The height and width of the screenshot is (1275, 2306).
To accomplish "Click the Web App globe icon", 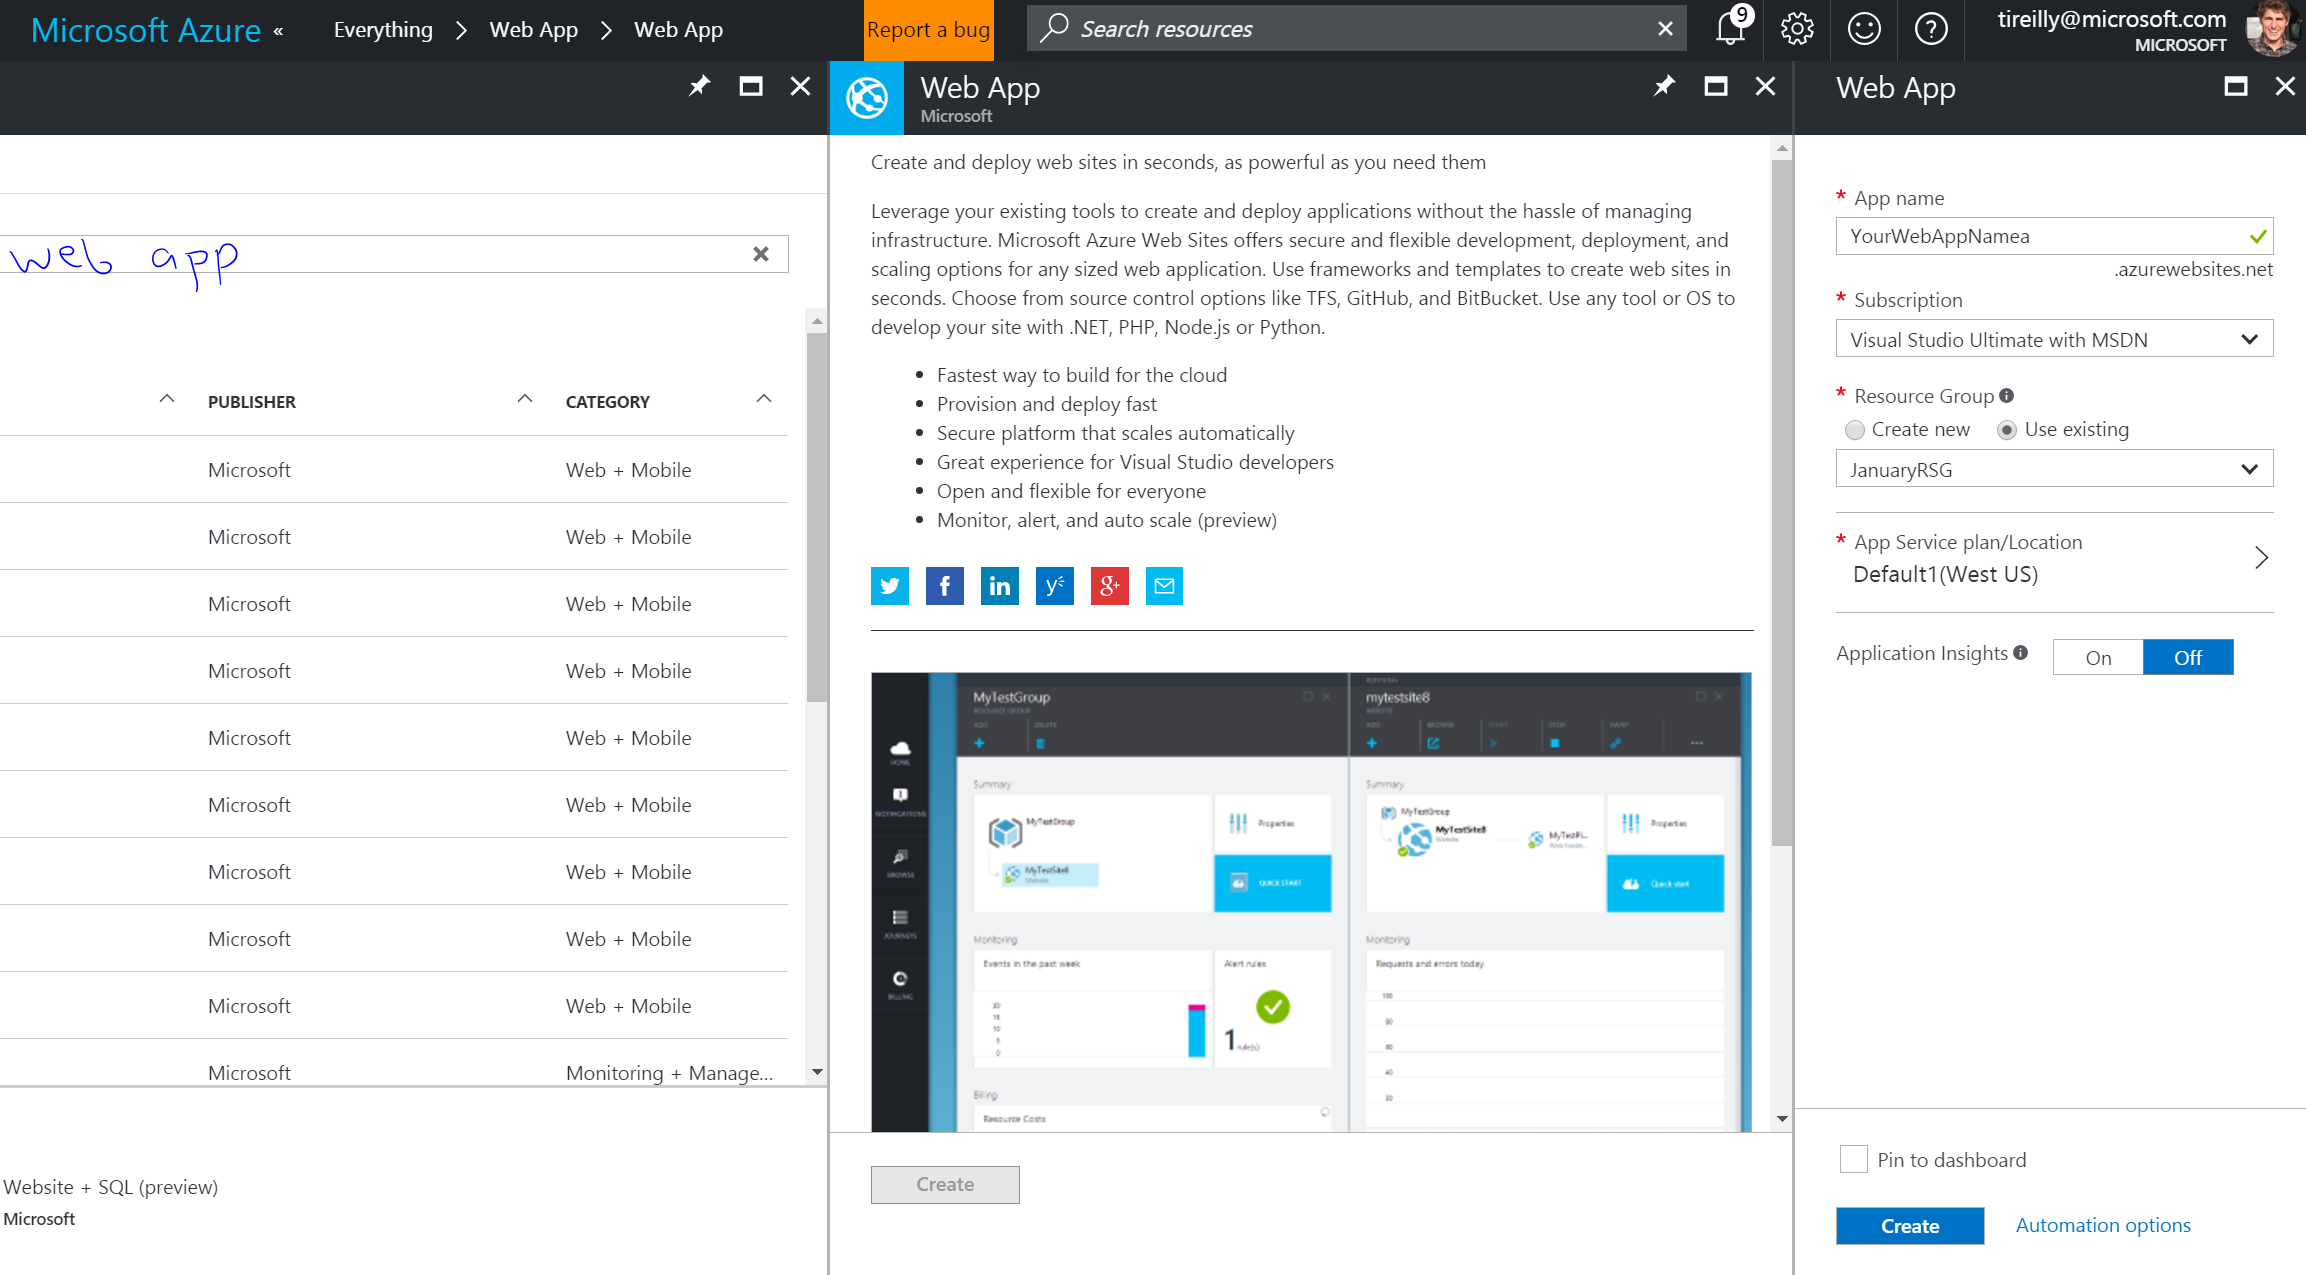I will (x=867, y=98).
